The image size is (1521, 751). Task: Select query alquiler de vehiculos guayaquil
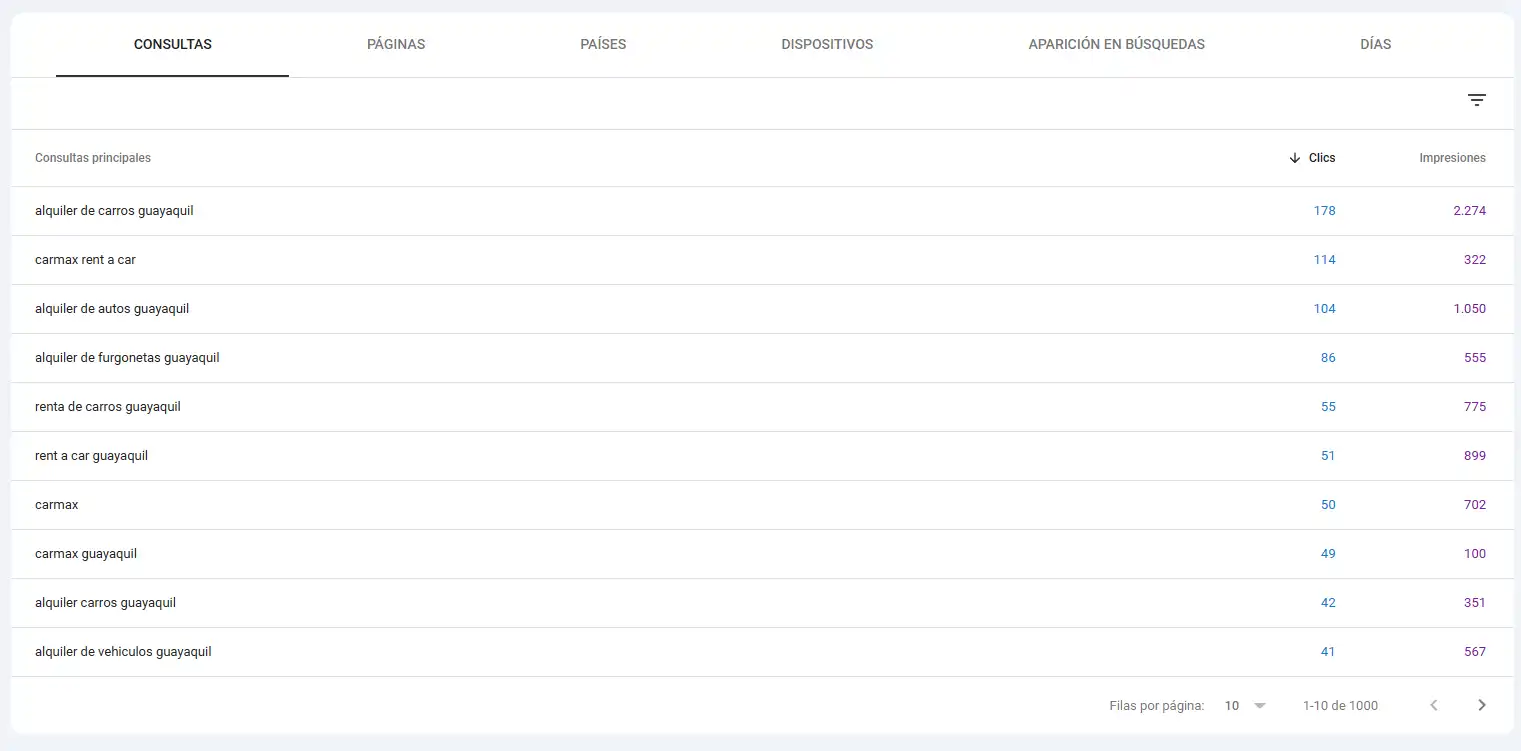(123, 652)
